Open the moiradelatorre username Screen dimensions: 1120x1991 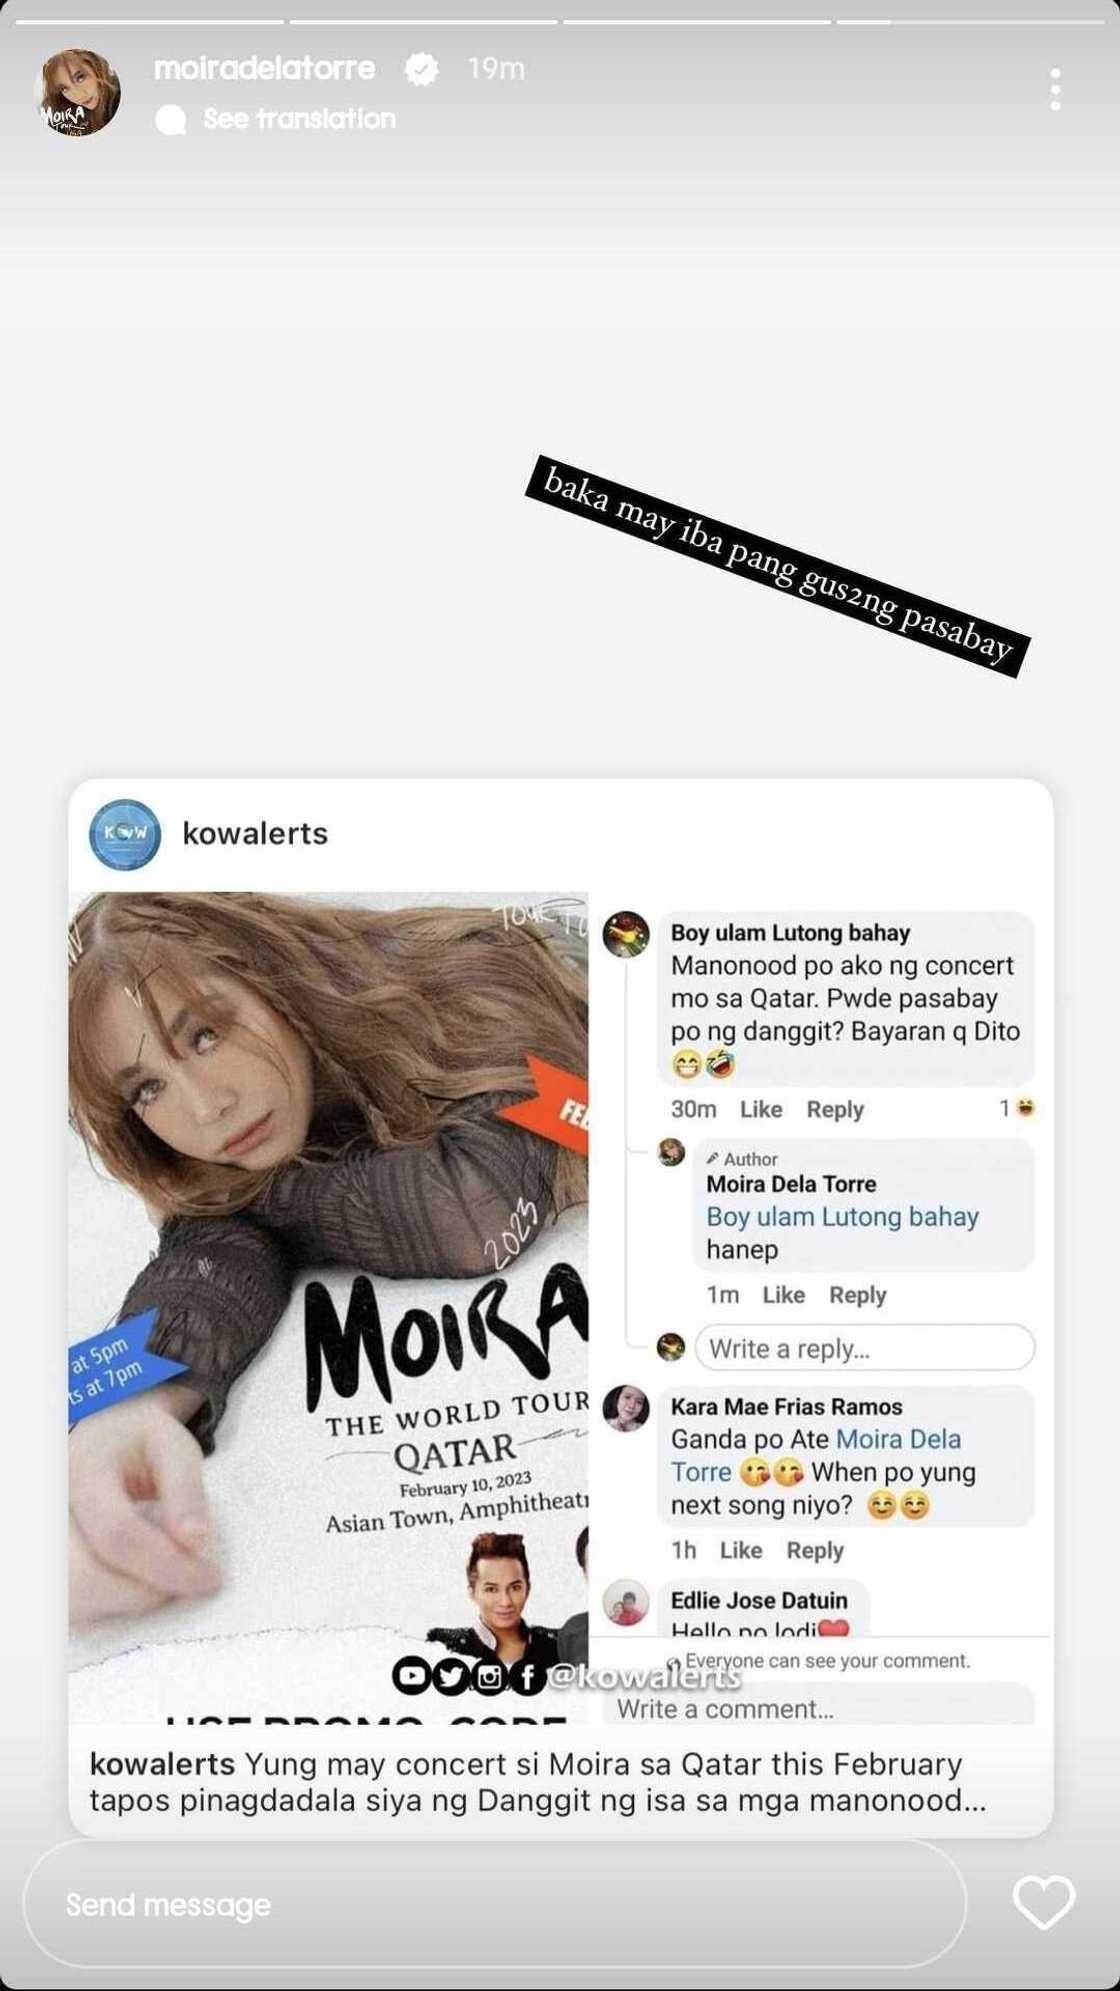point(265,68)
